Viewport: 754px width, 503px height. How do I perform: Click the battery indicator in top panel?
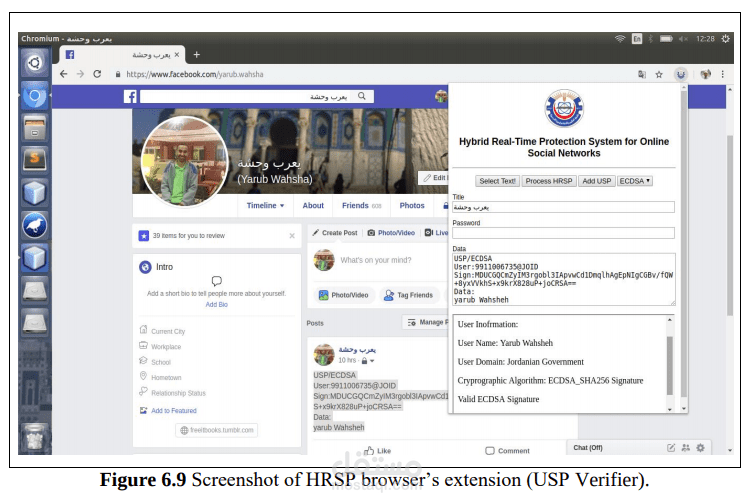click(x=666, y=39)
